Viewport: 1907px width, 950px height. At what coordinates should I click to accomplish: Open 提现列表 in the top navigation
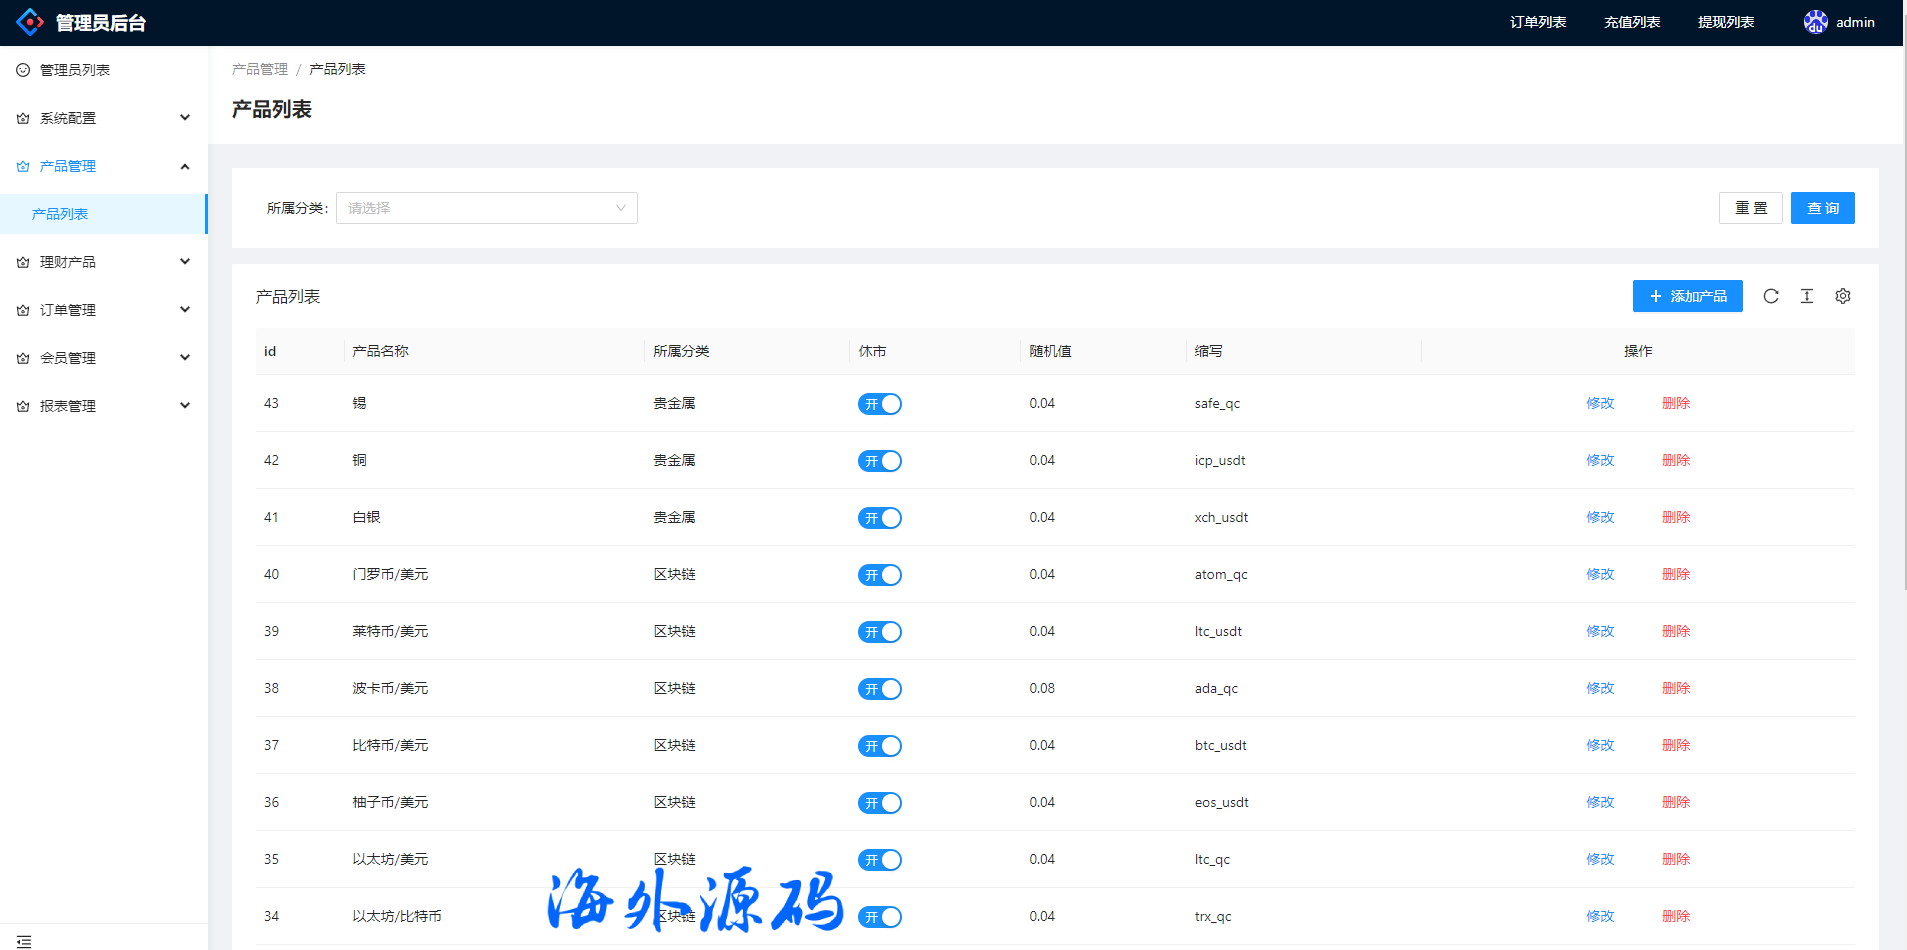[x=1725, y=22]
